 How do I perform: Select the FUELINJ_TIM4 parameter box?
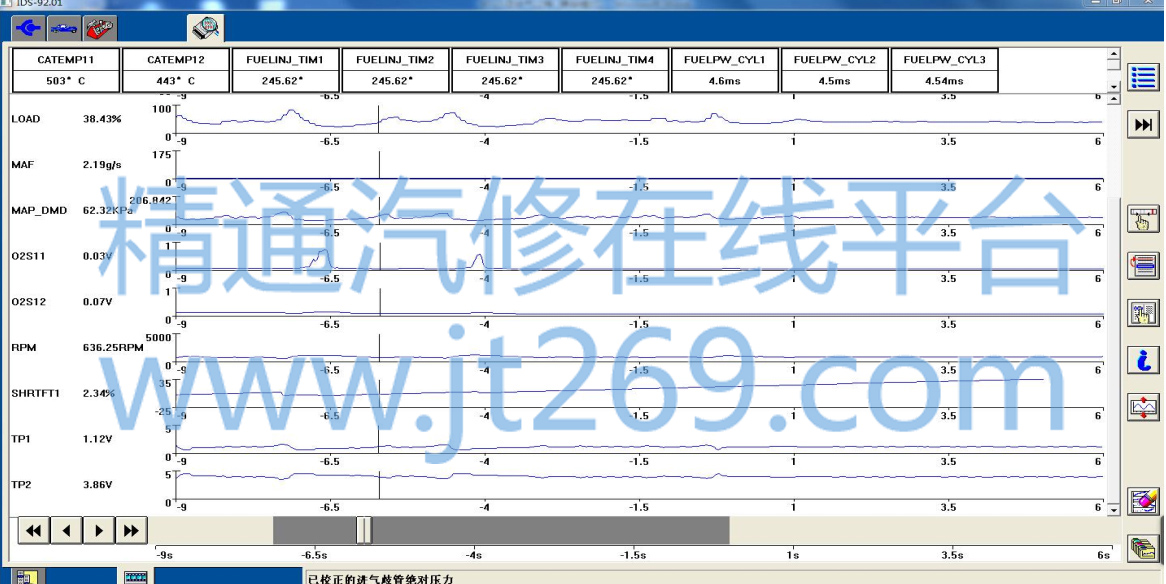(x=615, y=71)
